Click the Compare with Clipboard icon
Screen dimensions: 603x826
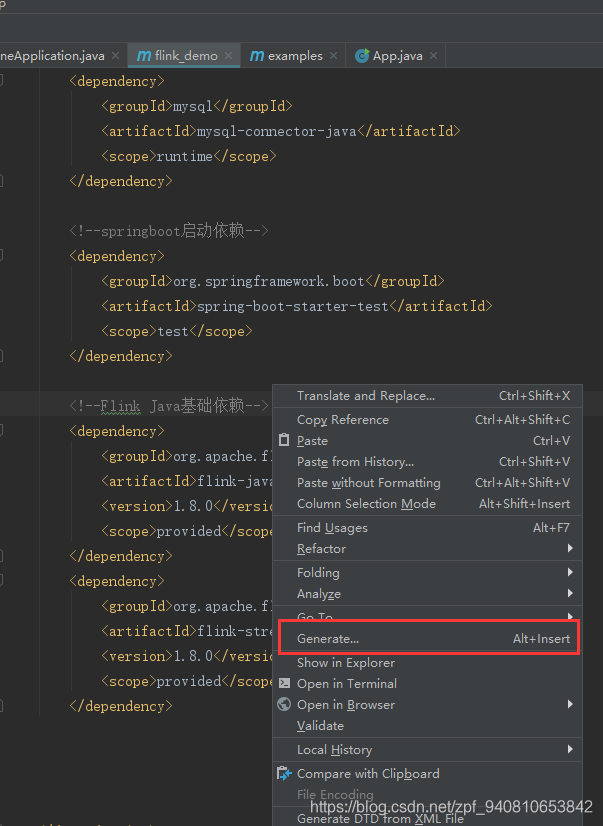coord(284,773)
